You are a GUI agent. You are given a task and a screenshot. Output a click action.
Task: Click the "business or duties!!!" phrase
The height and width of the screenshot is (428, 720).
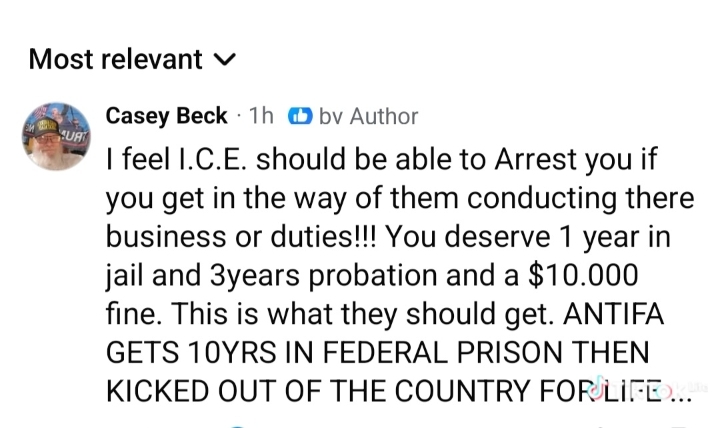point(239,236)
